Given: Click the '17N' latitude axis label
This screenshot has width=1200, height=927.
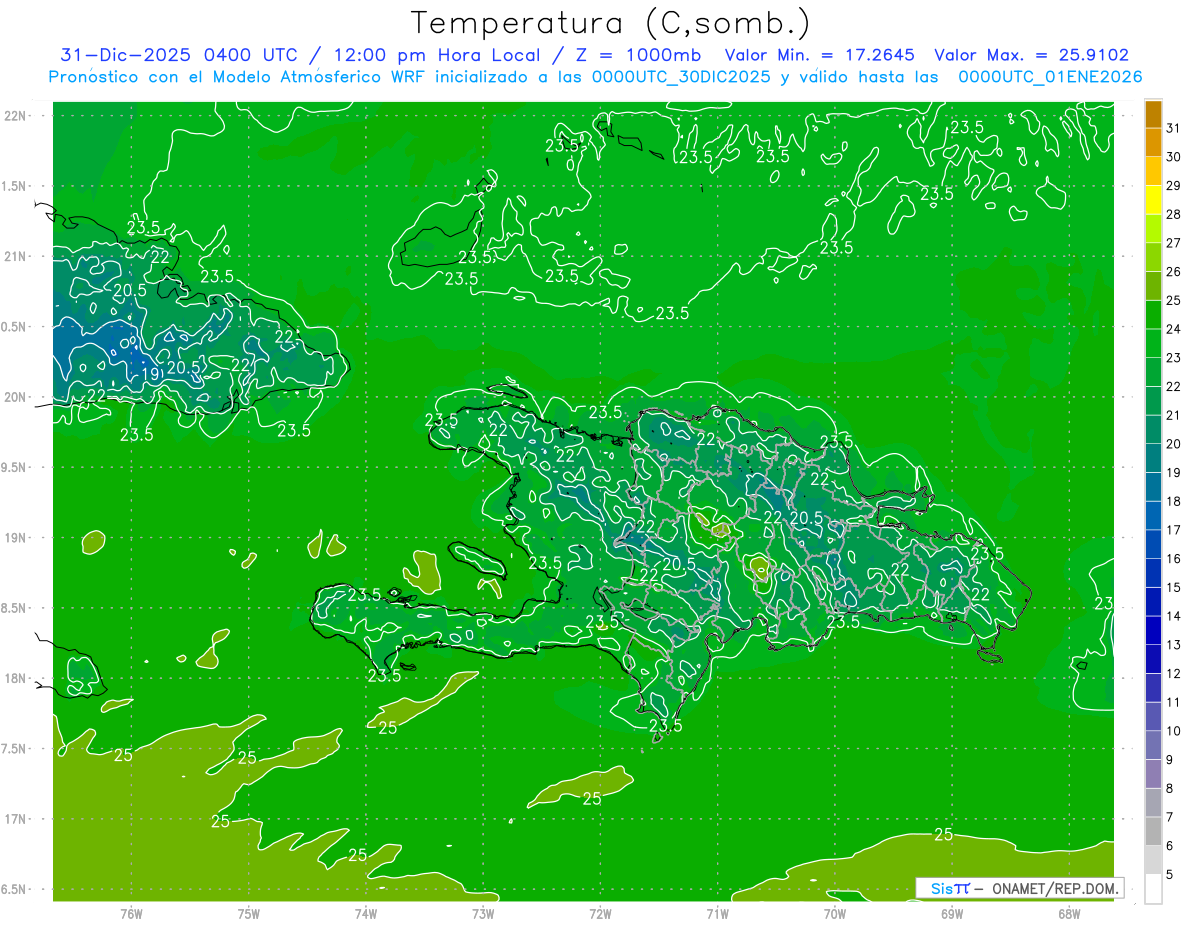Looking at the screenshot, I should point(15,819).
